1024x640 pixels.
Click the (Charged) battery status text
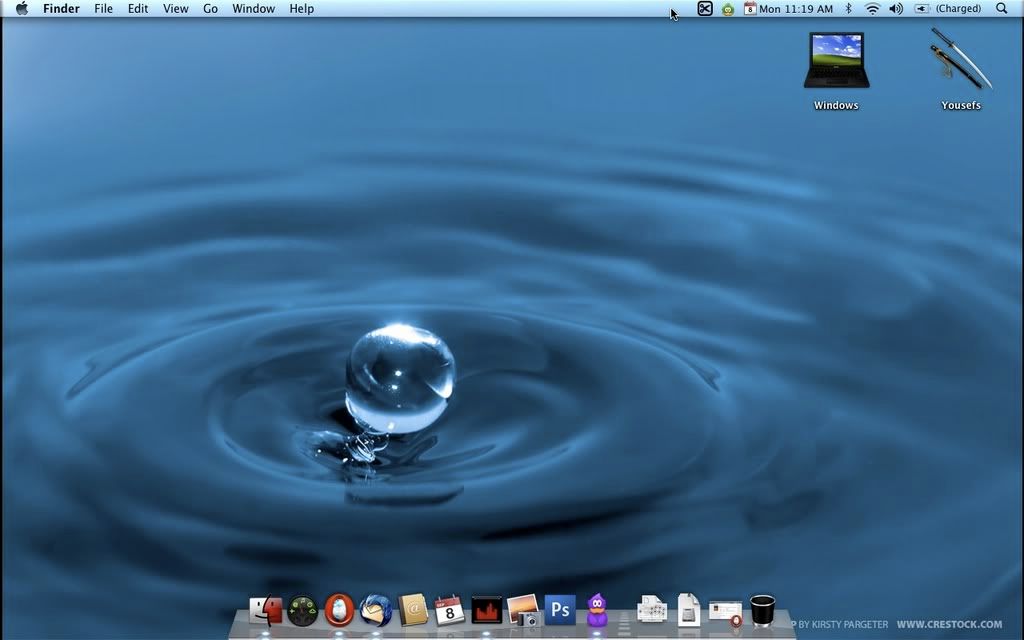(958, 8)
